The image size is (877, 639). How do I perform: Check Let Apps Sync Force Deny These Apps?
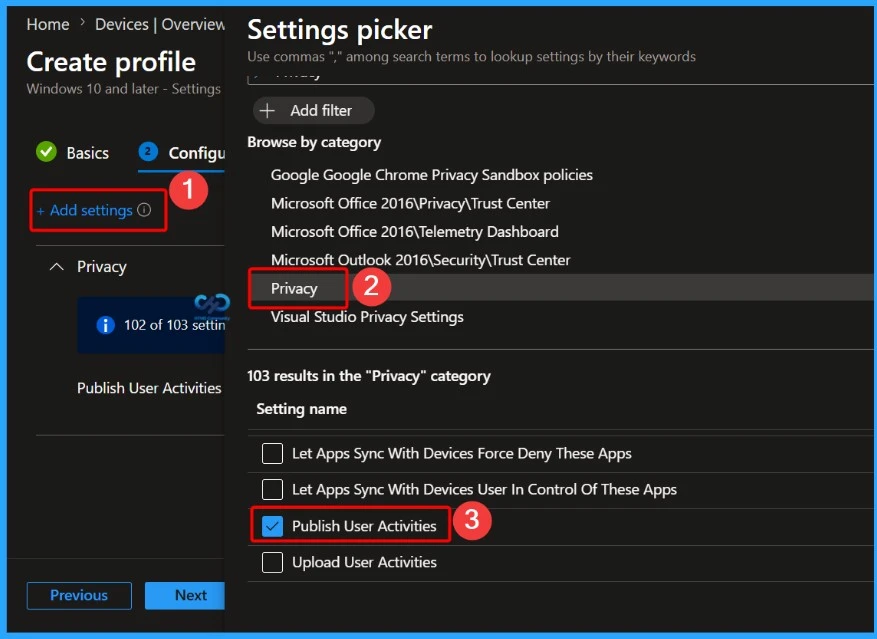pyautogui.click(x=272, y=453)
